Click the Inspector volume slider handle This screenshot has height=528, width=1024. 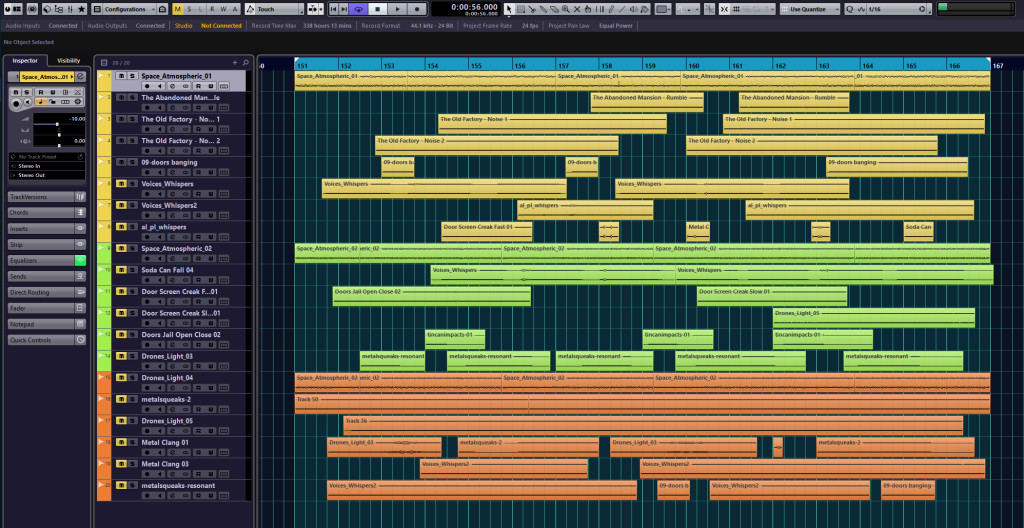click(x=57, y=124)
